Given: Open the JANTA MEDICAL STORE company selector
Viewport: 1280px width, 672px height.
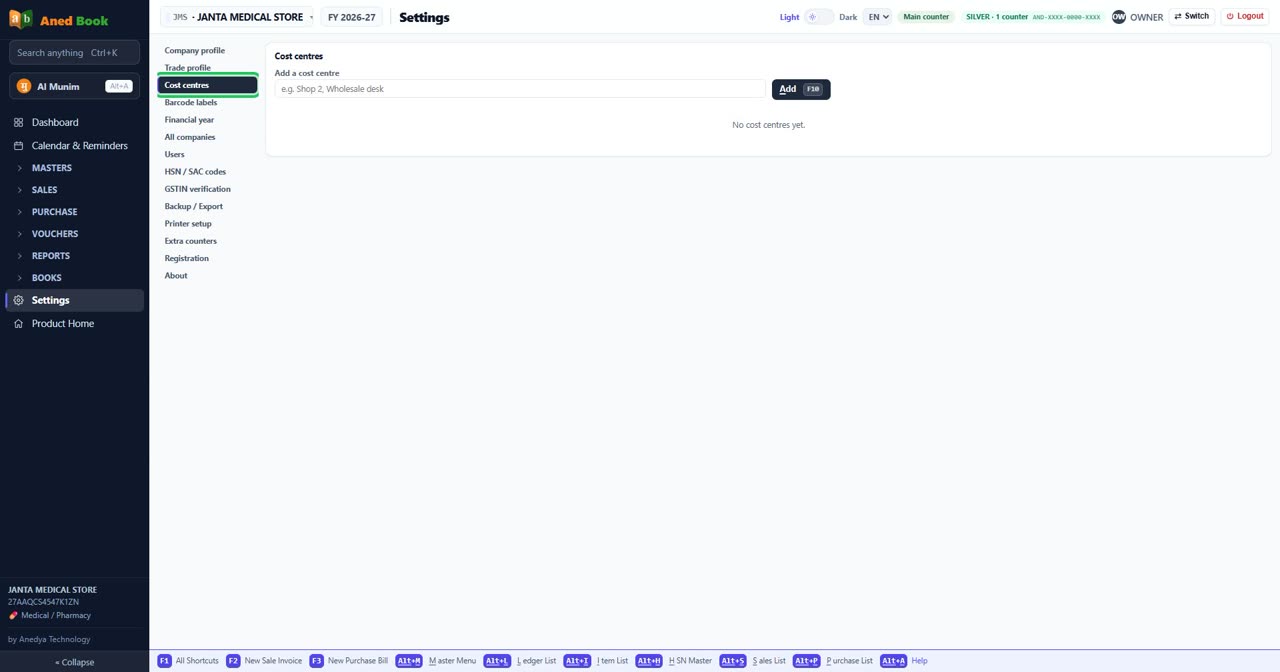Looking at the screenshot, I should pyautogui.click(x=238, y=17).
